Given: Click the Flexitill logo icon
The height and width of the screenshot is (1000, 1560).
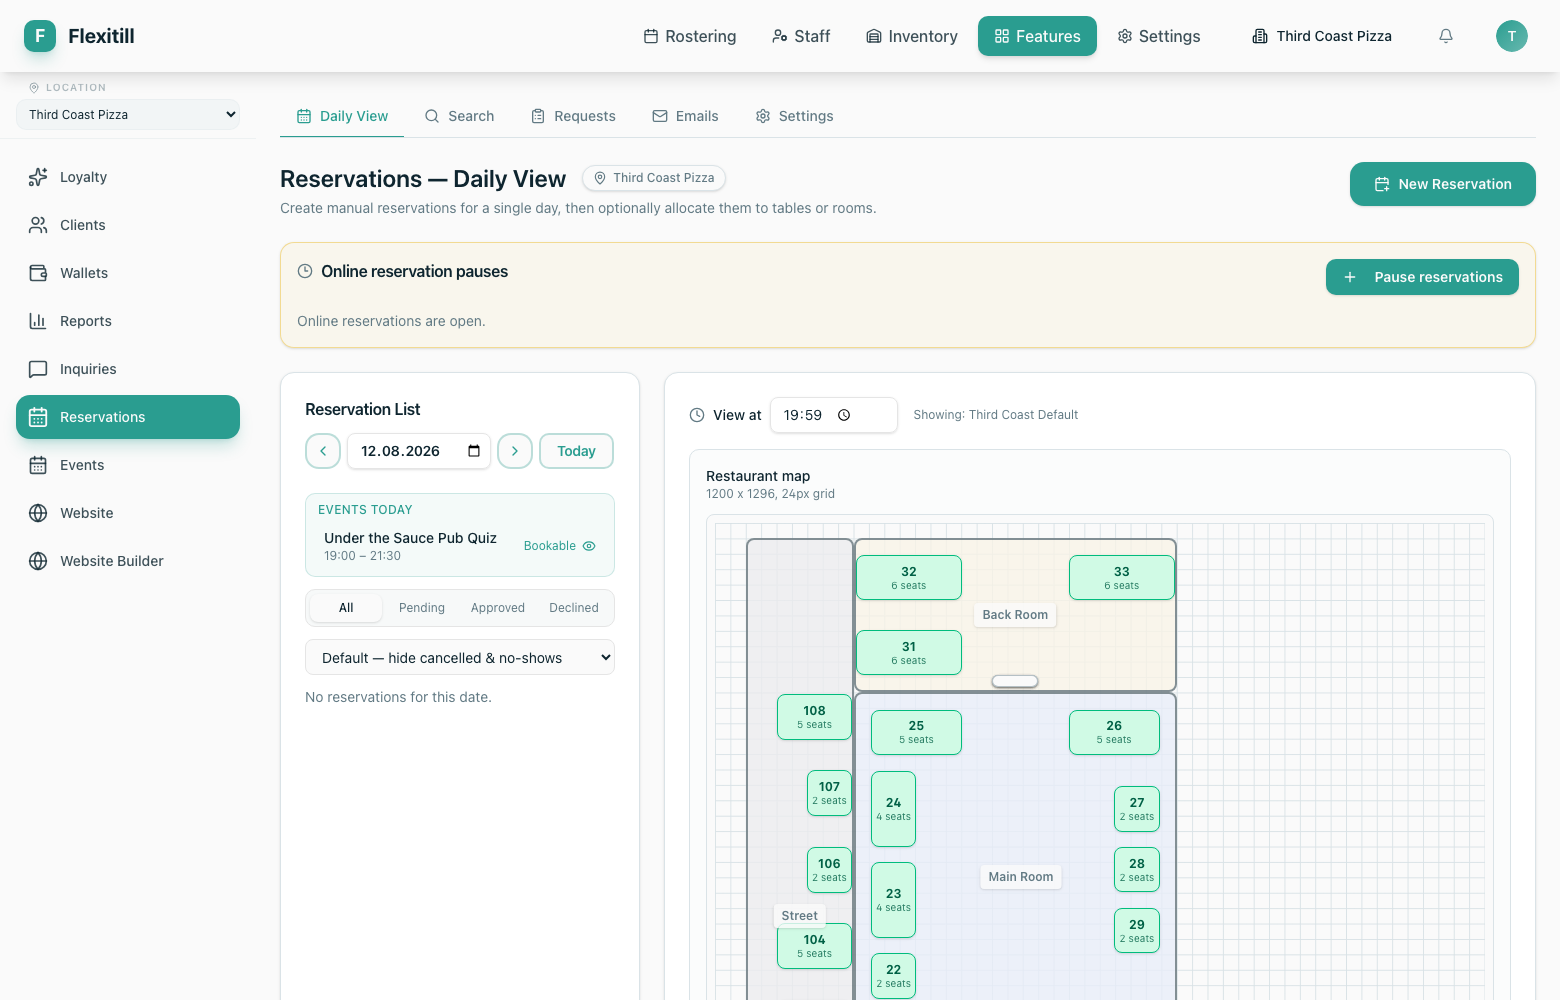Looking at the screenshot, I should (x=40, y=36).
